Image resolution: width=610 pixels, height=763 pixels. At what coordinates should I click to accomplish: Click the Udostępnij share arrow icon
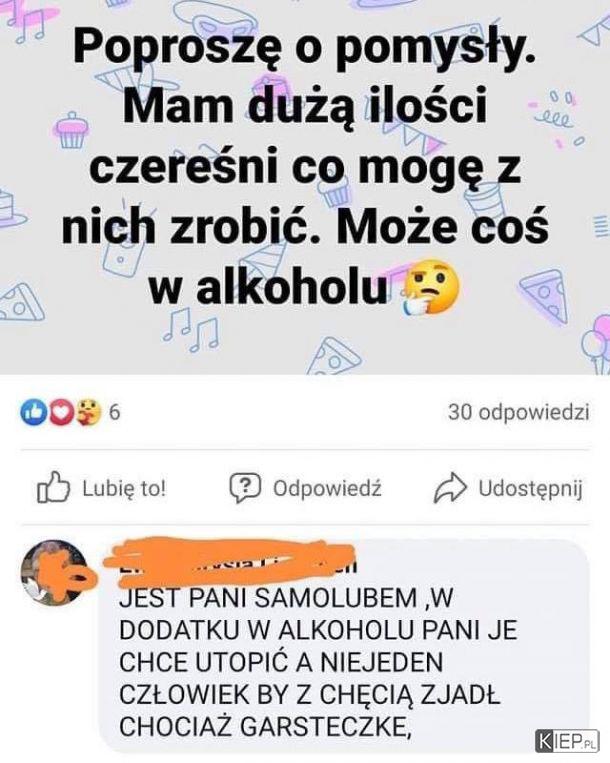click(450, 487)
